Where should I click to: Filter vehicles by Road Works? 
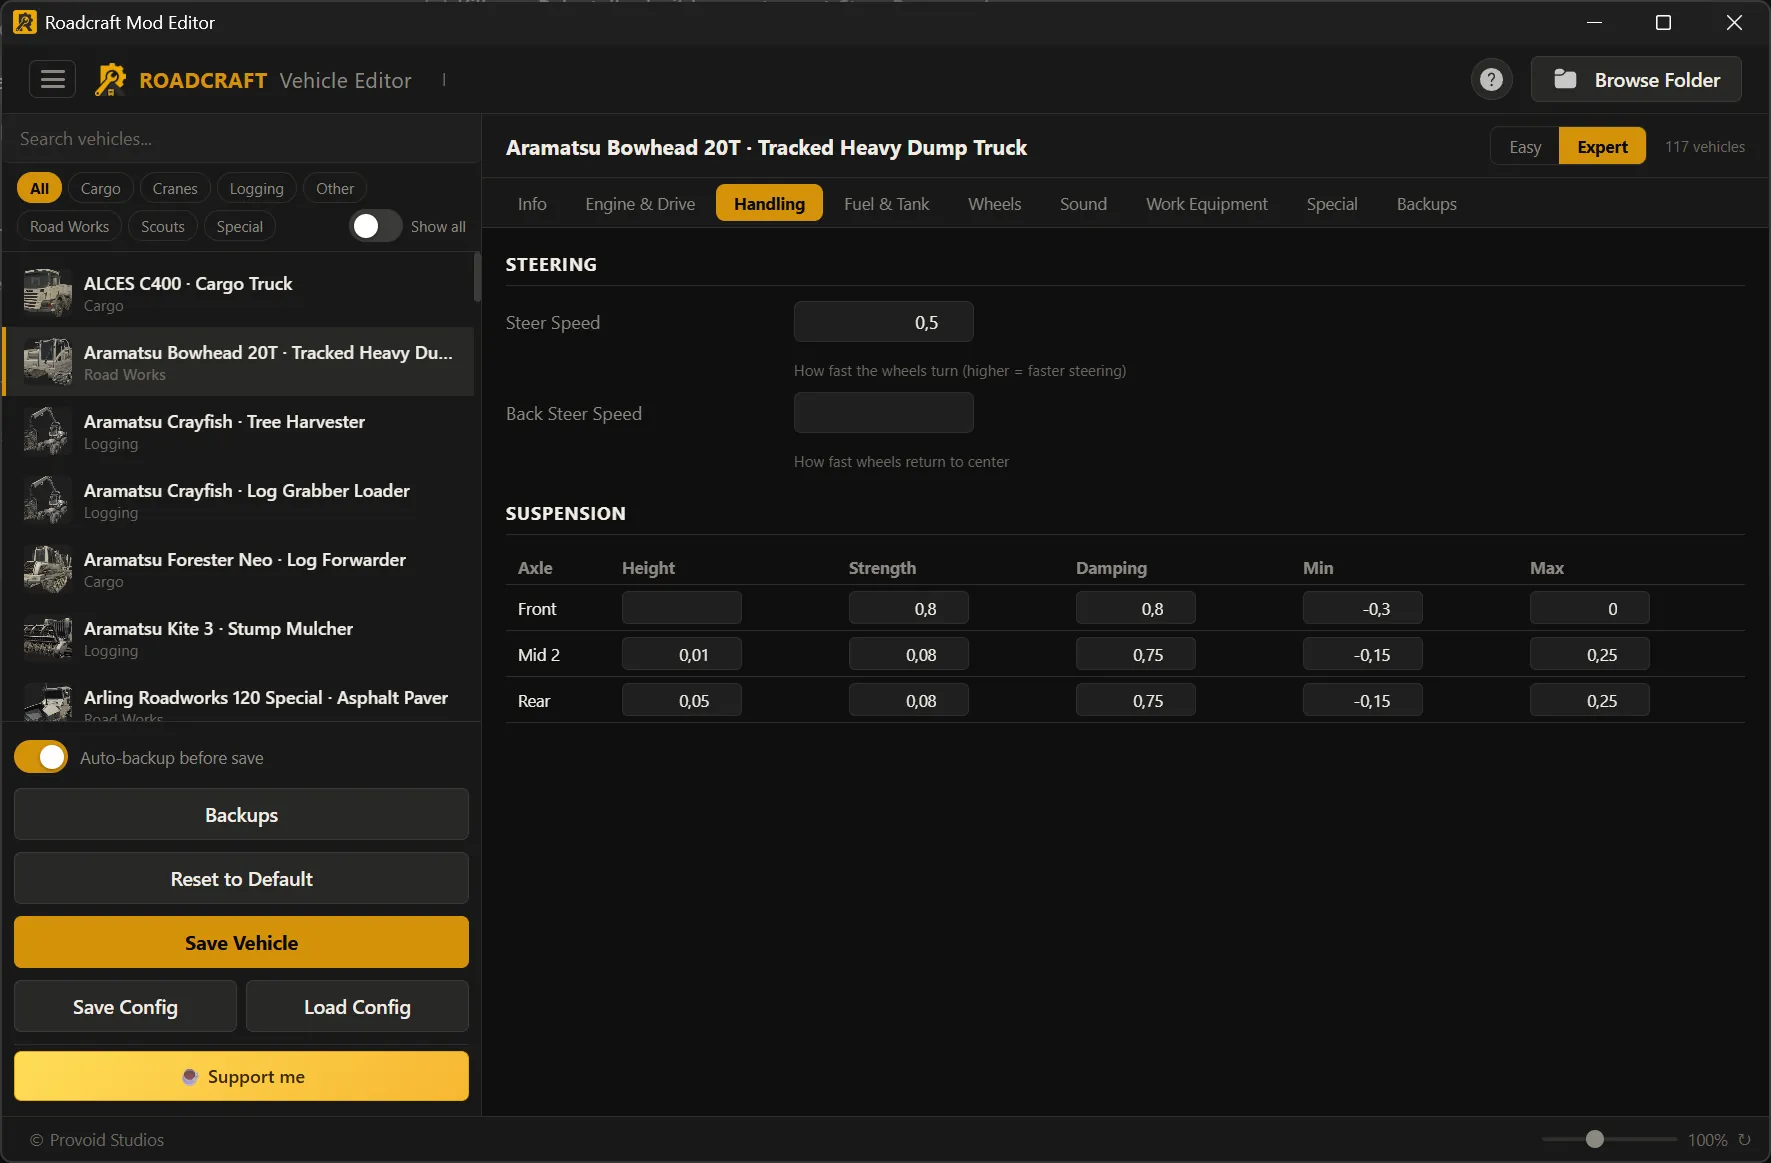70,226
